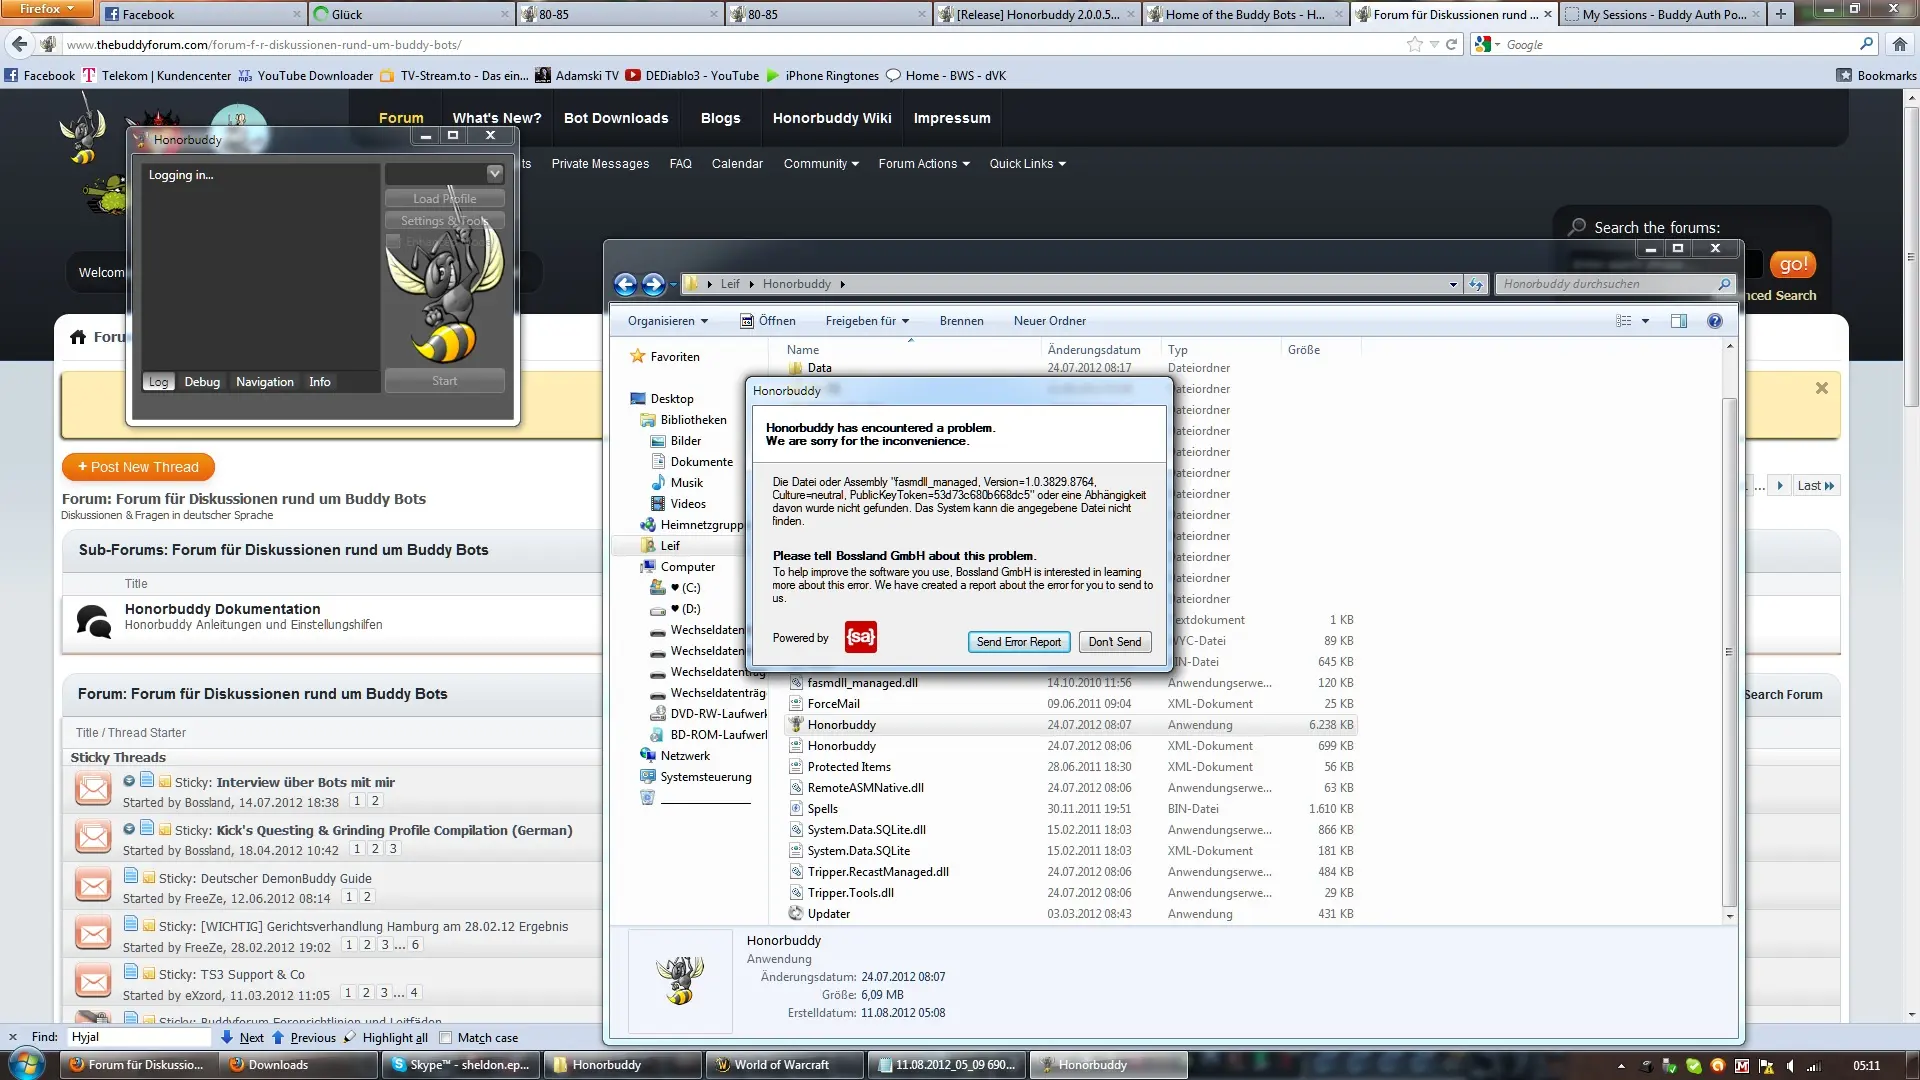Switch to the Navigation tab in Honorbuddy

point(265,382)
